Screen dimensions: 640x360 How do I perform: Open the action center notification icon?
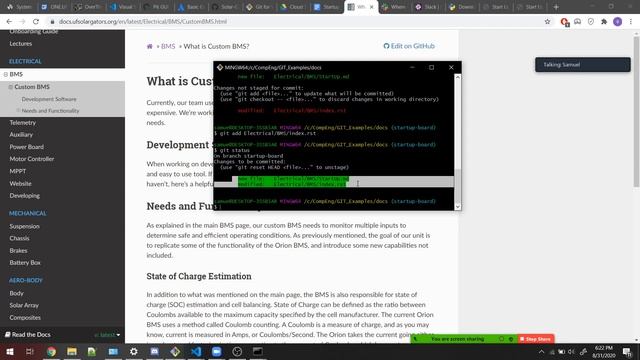pos(627,352)
